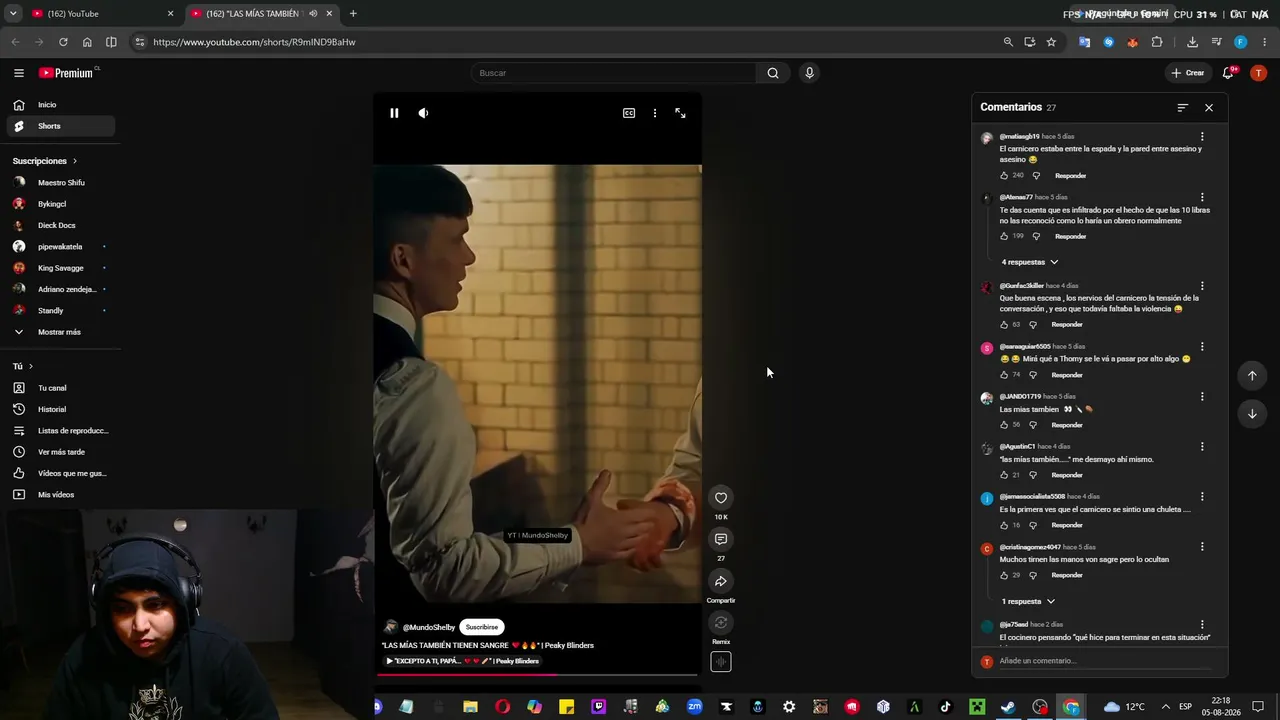Expand the 1 respuesta reply

1028,601
